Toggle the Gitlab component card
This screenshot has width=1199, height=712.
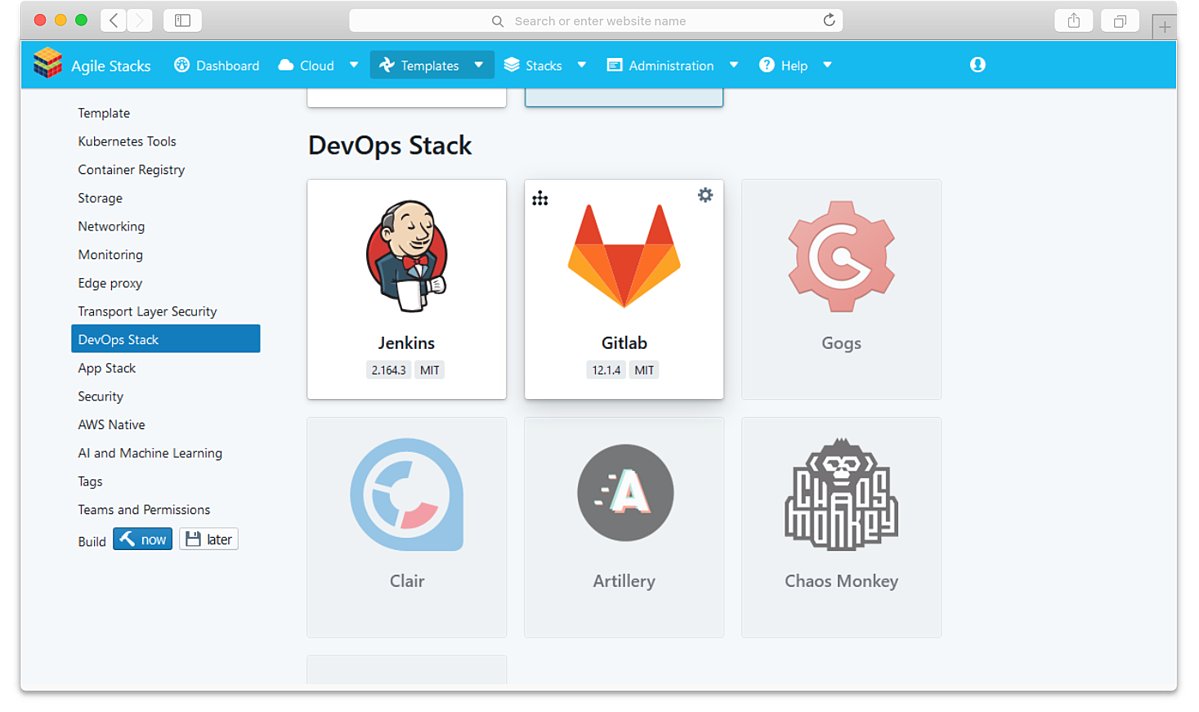click(x=624, y=289)
